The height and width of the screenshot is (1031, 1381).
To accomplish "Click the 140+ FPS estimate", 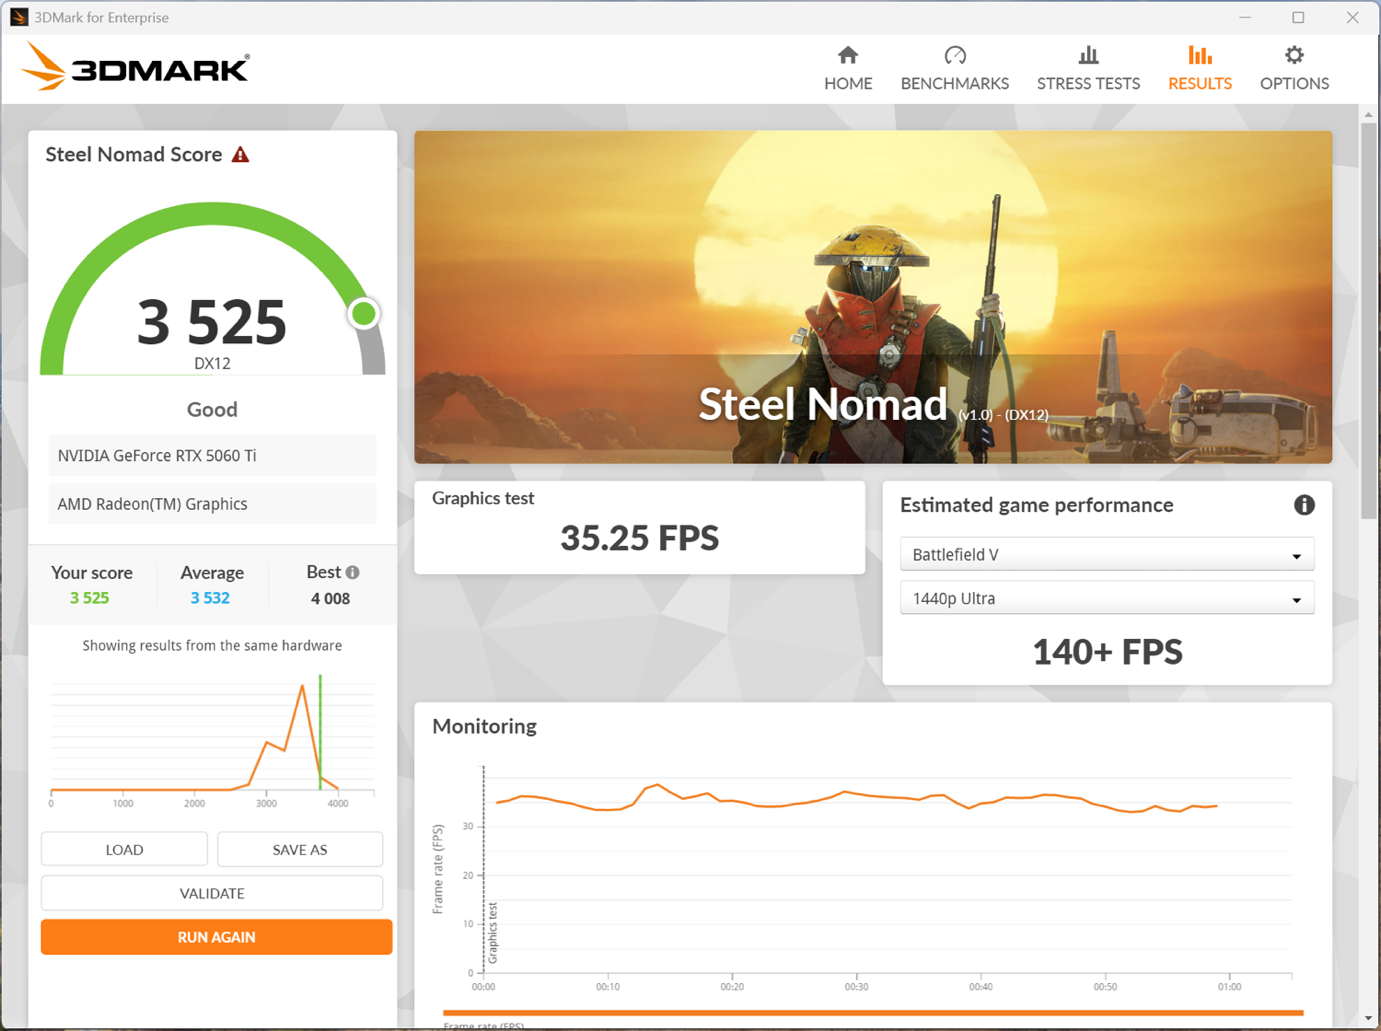I will coord(1107,652).
